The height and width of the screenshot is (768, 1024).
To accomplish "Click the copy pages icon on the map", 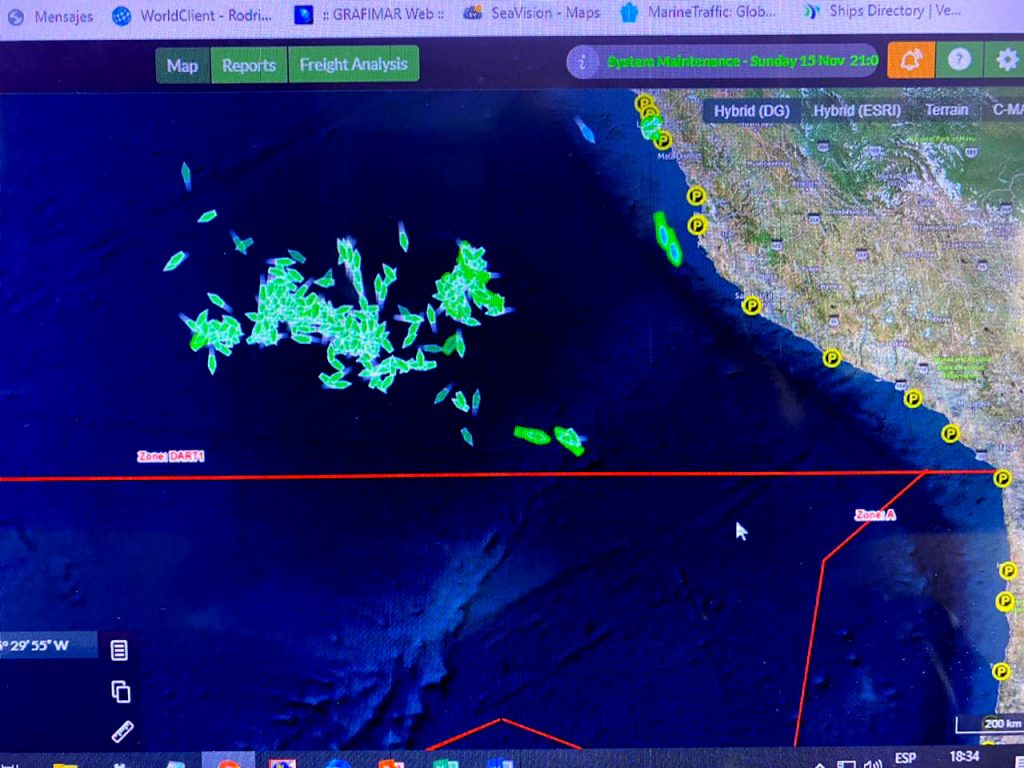I will 120,692.
